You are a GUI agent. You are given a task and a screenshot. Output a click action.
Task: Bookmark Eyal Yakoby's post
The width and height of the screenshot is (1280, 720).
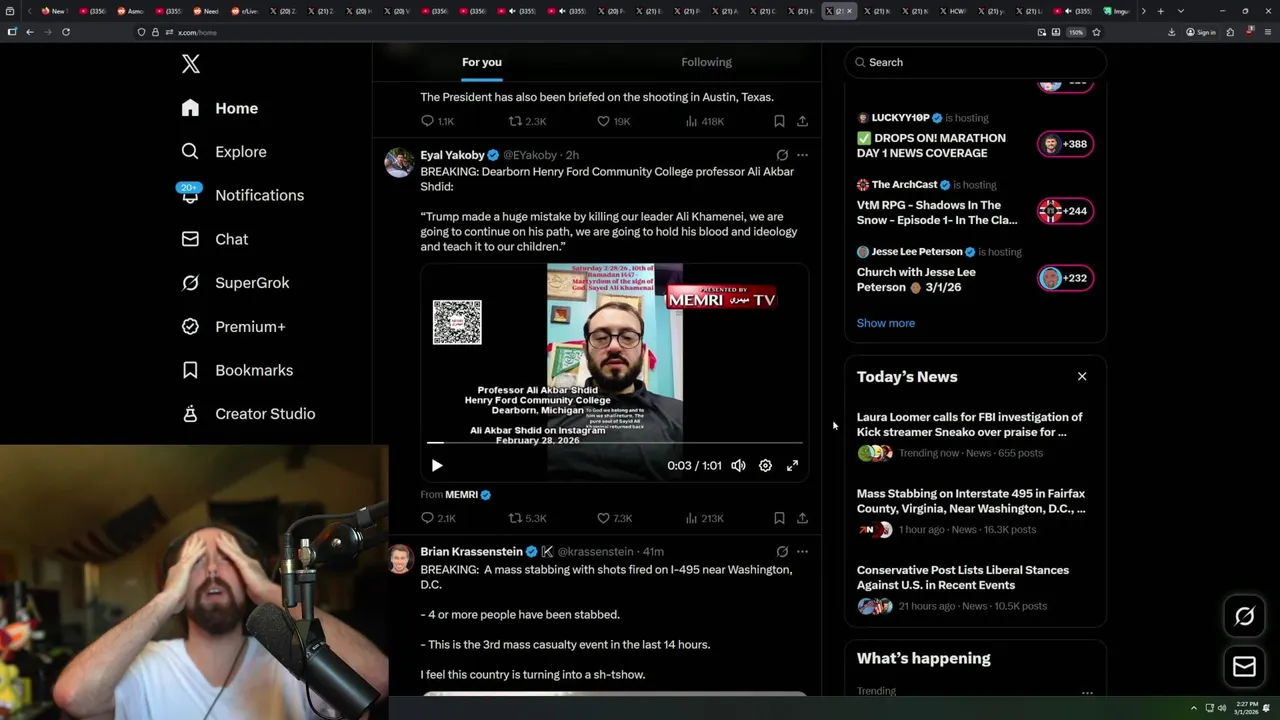click(779, 518)
